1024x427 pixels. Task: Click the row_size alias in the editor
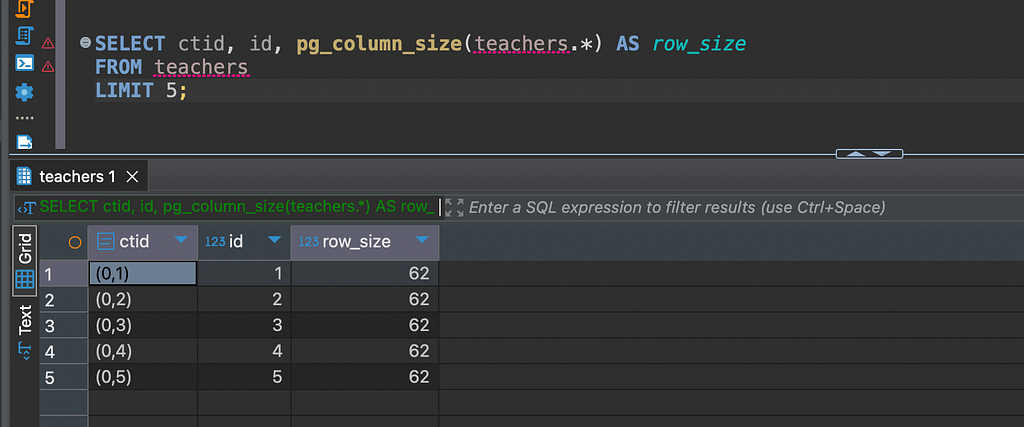(699, 44)
